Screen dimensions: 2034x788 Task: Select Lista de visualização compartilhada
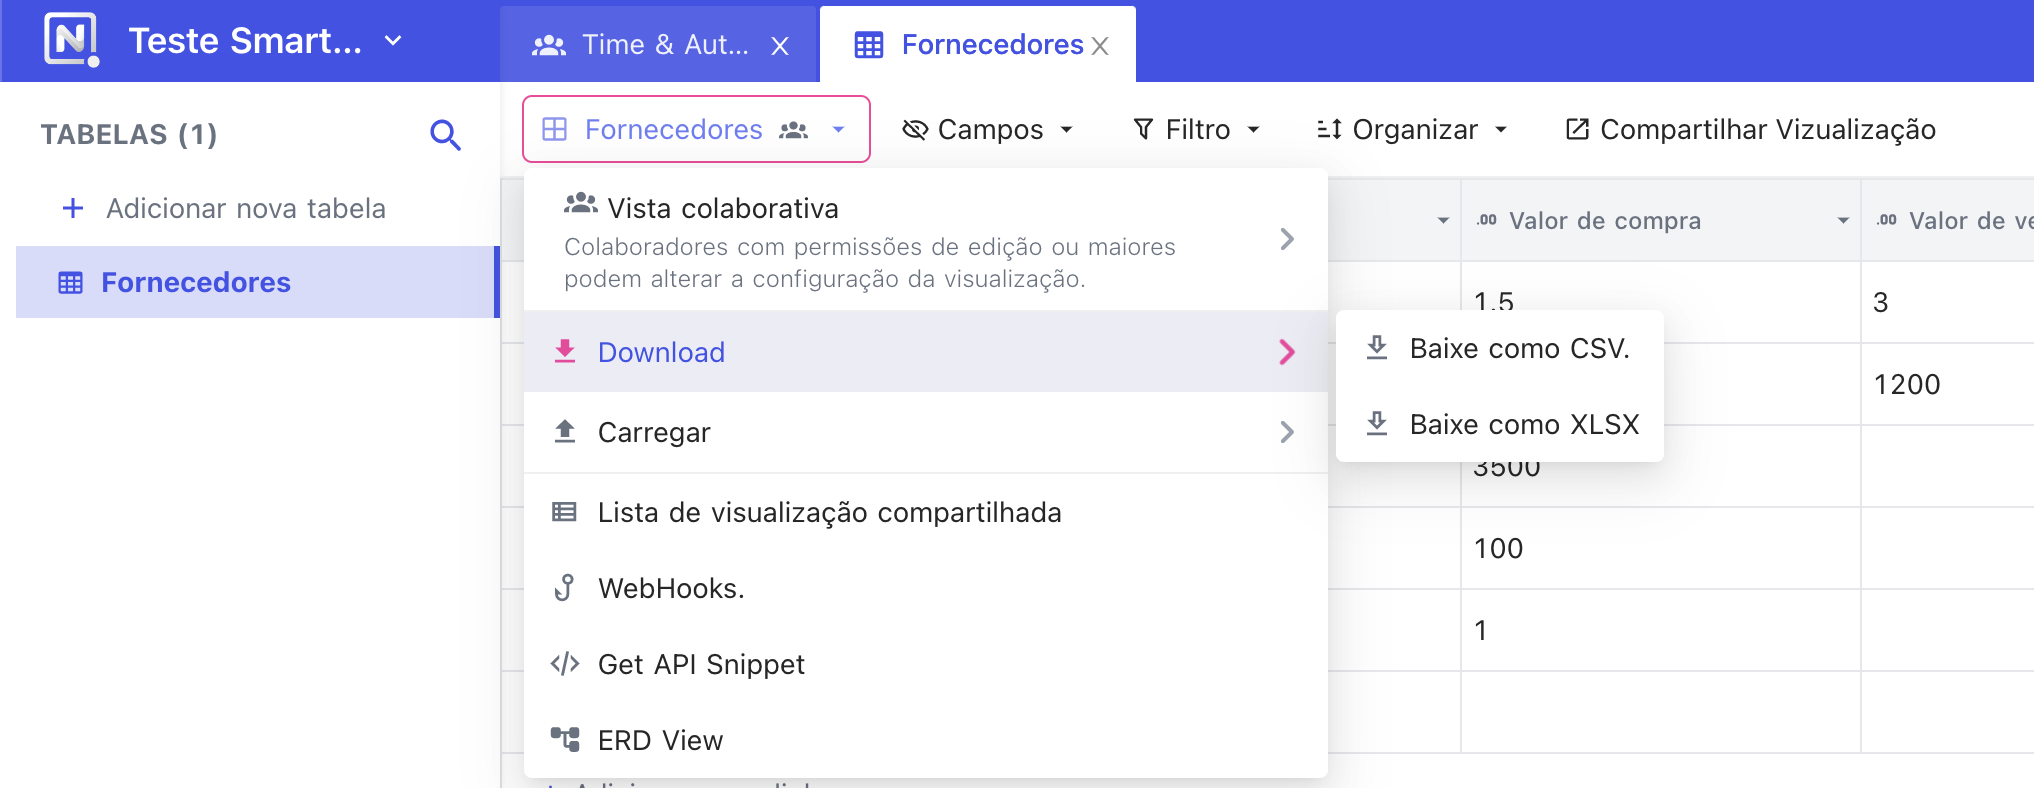coord(829,512)
